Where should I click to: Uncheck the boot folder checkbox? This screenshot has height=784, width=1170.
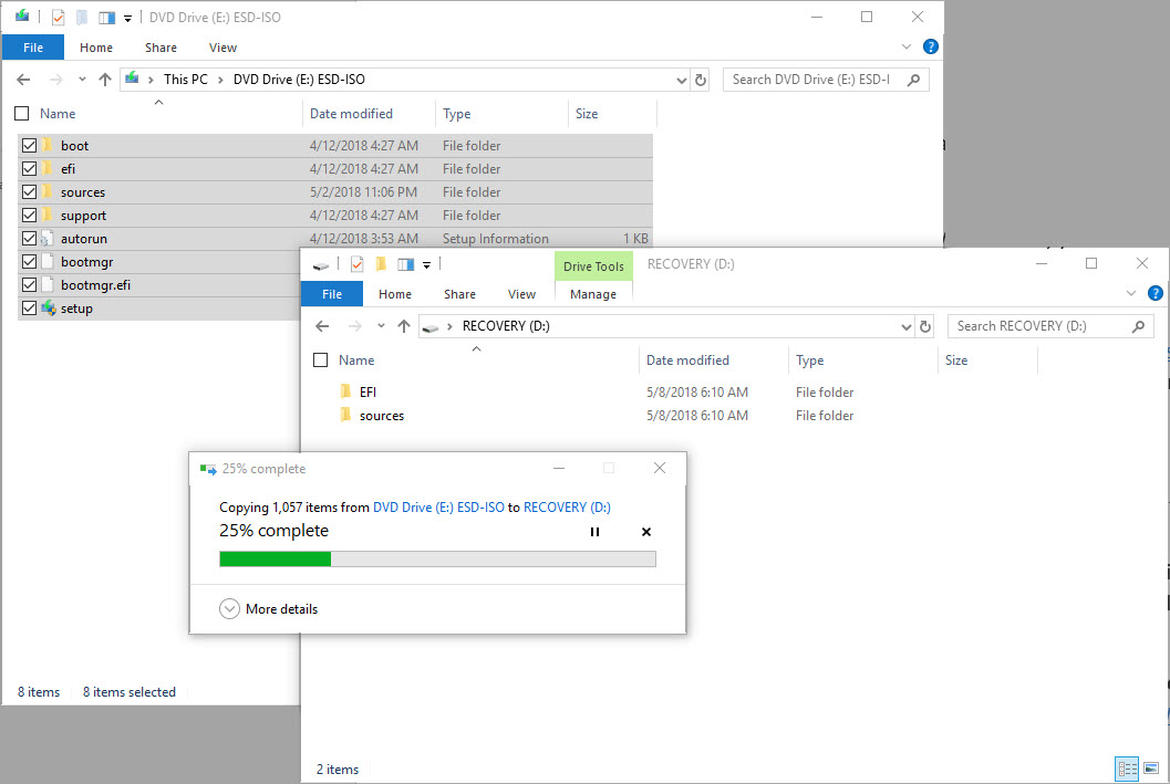[29, 145]
